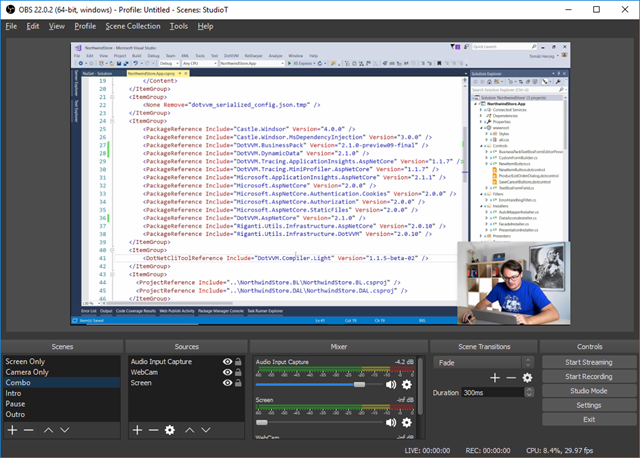Open the Tools menu
Viewport: 640px width, 458px height.
pyautogui.click(x=179, y=26)
